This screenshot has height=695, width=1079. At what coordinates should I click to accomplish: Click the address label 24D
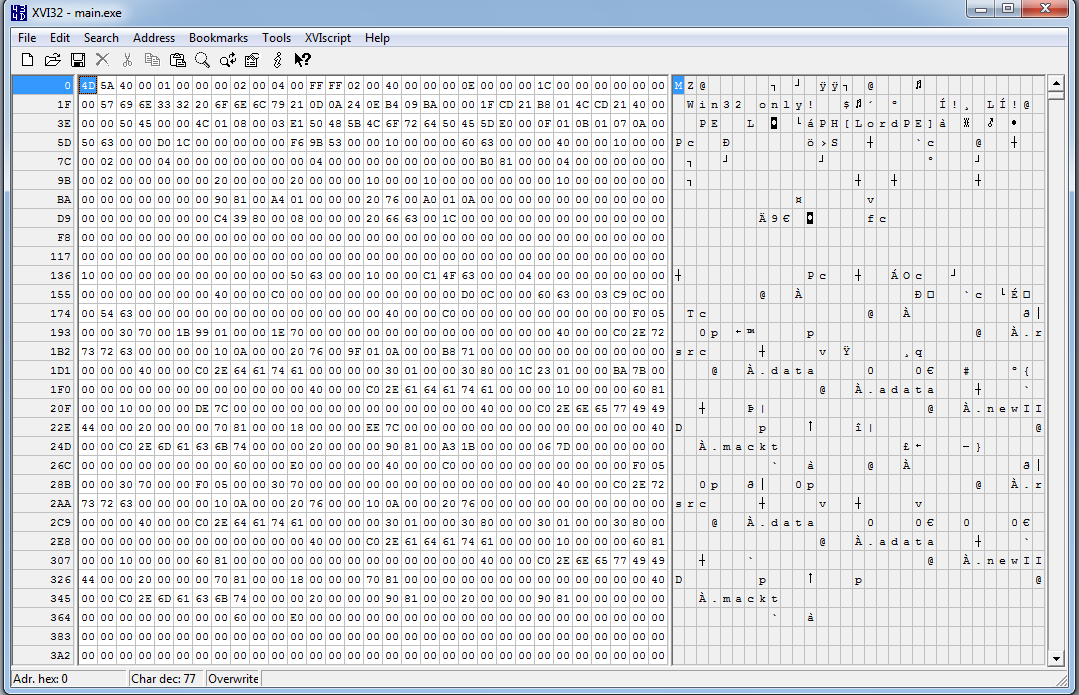(x=61, y=447)
